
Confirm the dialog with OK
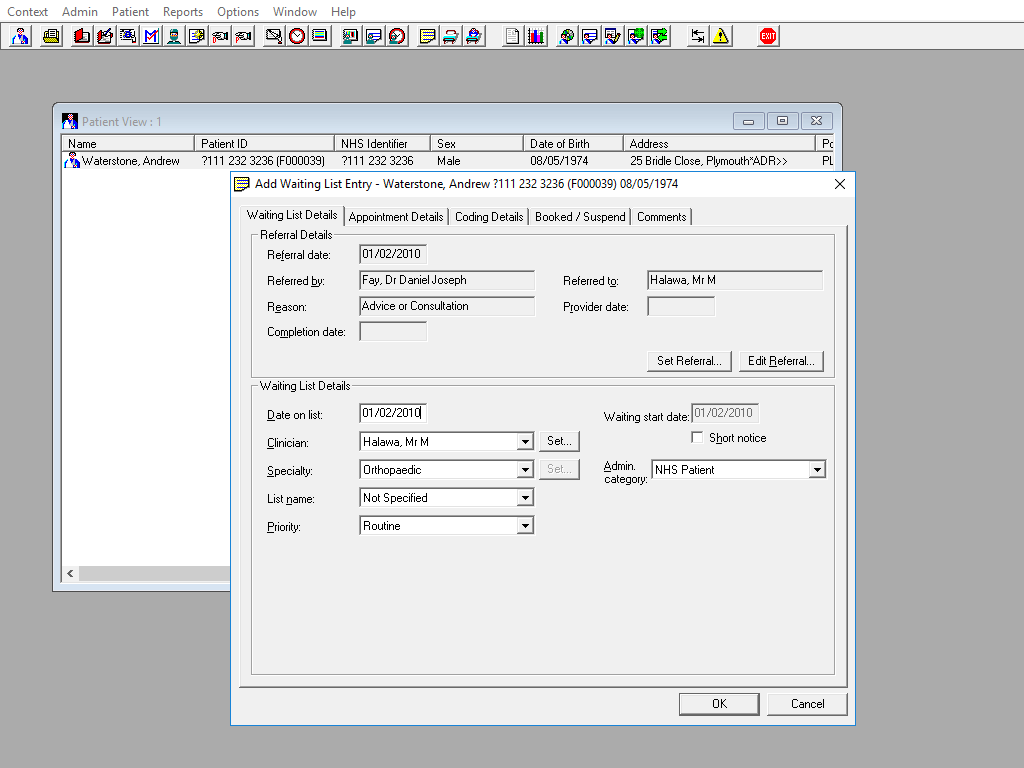(719, 704)
